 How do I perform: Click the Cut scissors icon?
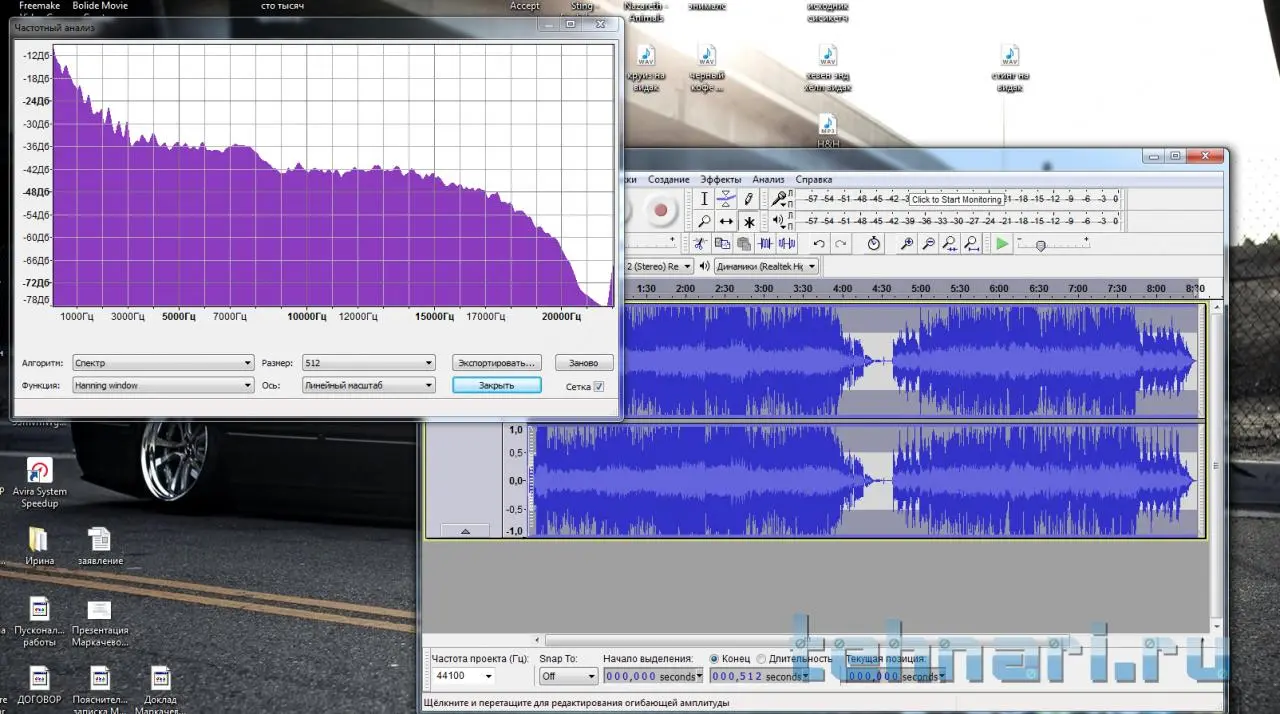700,244
